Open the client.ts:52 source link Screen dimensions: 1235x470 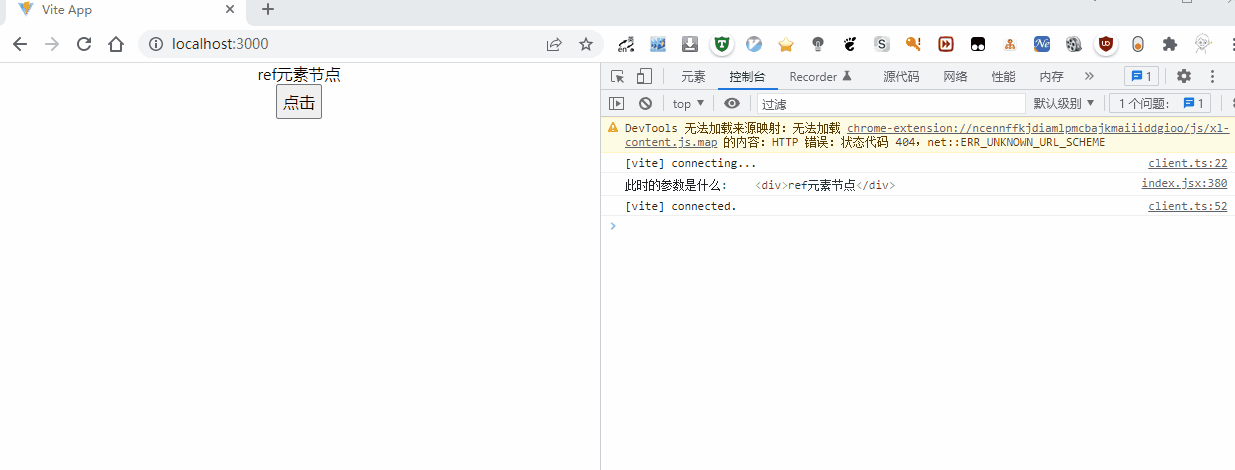1187,206
